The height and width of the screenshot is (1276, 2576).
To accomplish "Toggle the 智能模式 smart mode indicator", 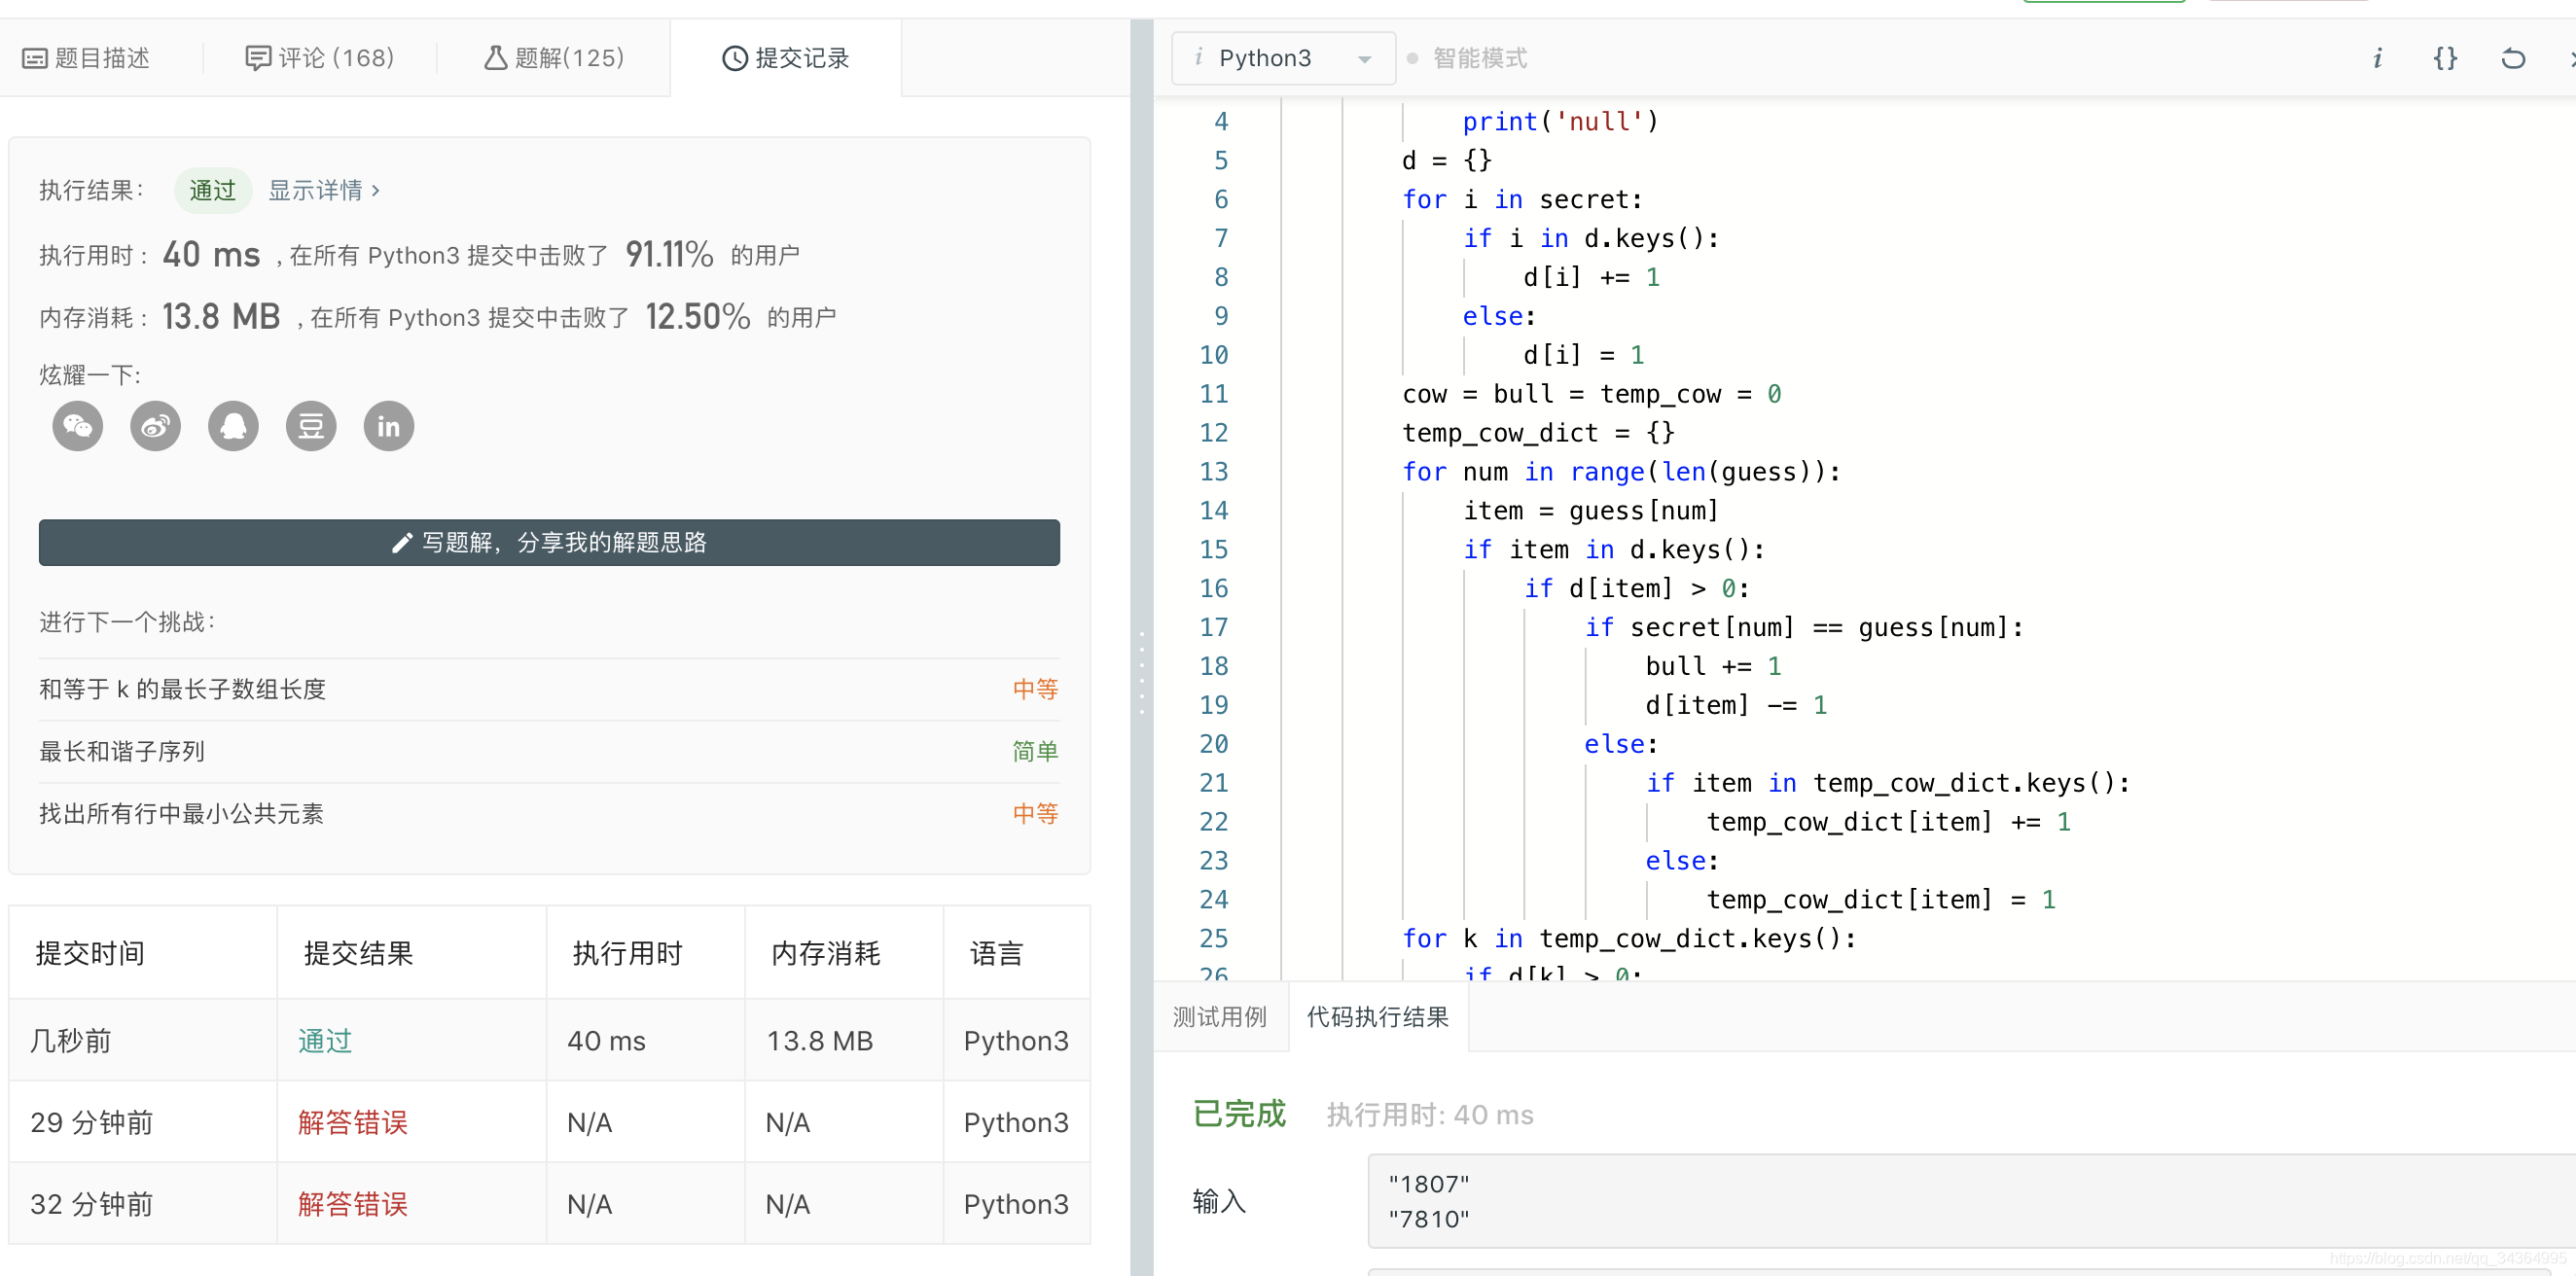I will (1467, 58).
